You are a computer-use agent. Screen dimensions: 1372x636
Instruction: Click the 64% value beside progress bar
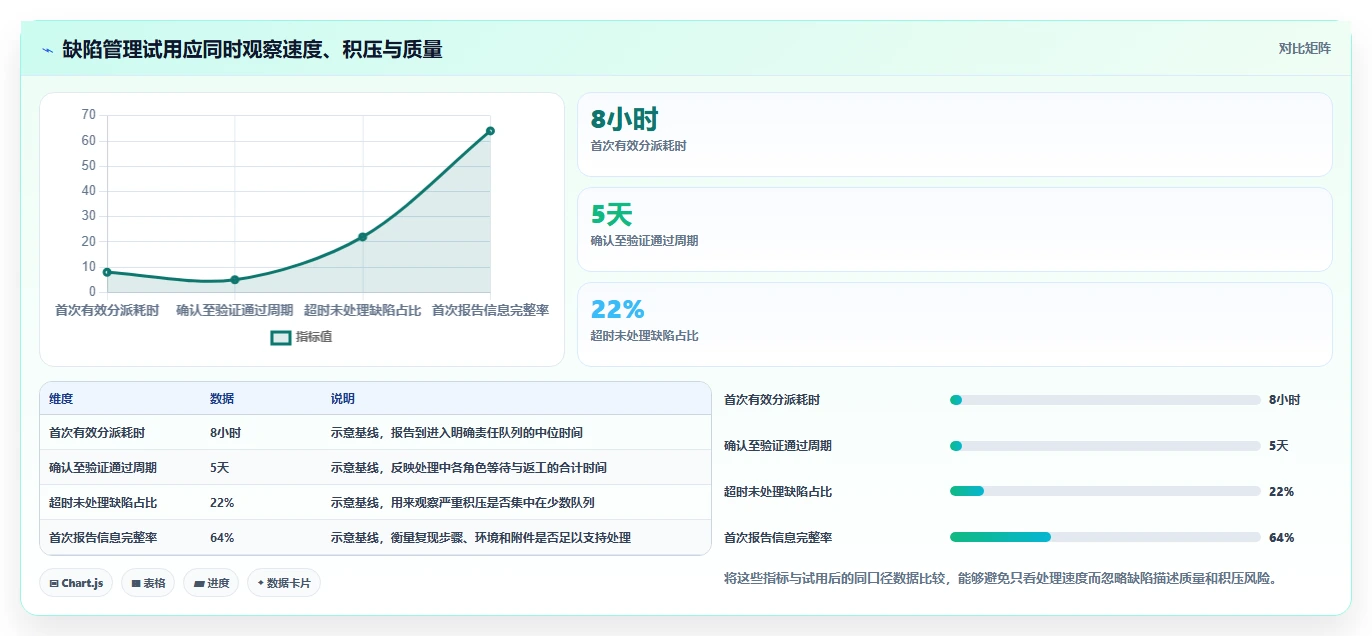pos(1281,538)
